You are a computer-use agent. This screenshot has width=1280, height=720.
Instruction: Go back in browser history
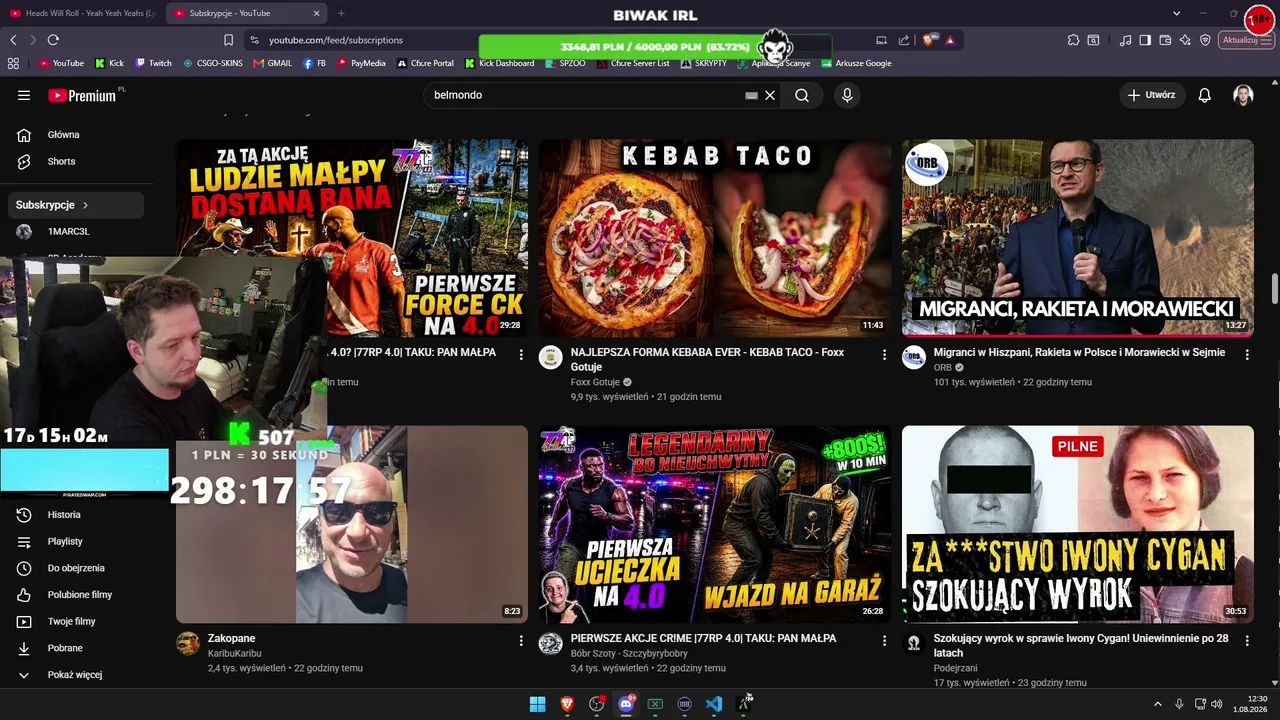point(13,40)
